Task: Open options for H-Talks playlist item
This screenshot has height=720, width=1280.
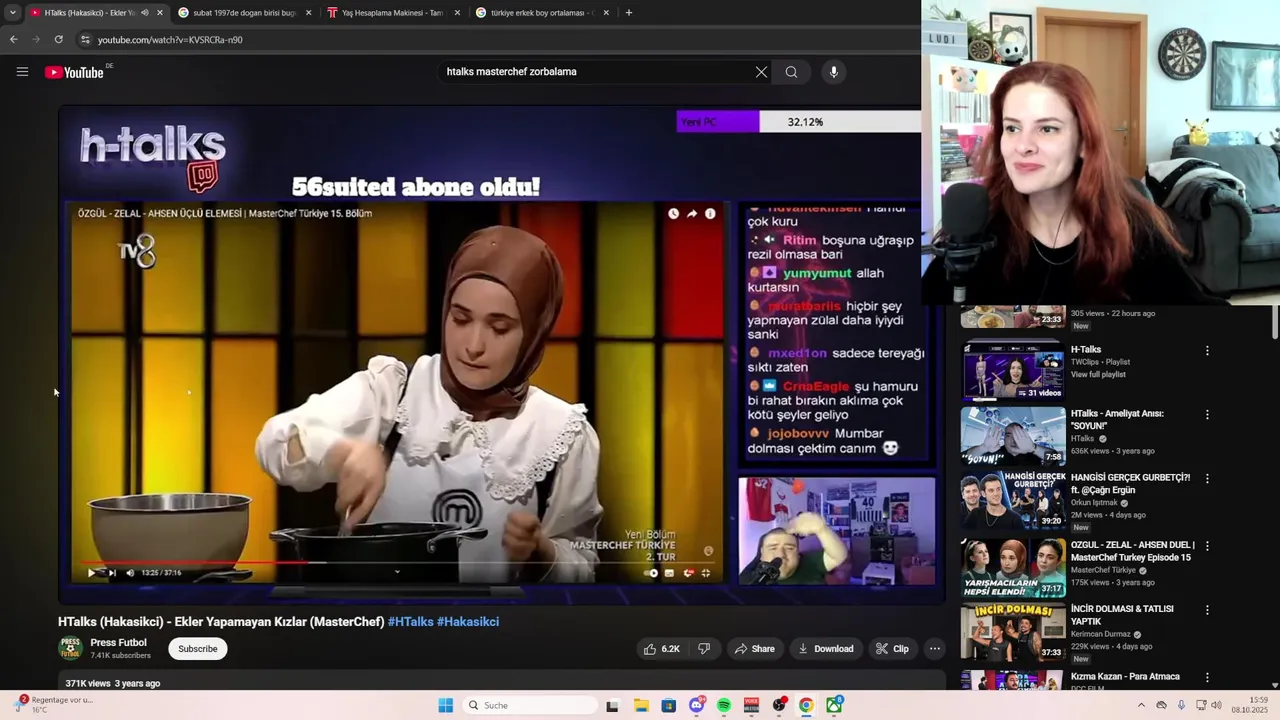Action: pyautogui.click(x=1207, y=351)
